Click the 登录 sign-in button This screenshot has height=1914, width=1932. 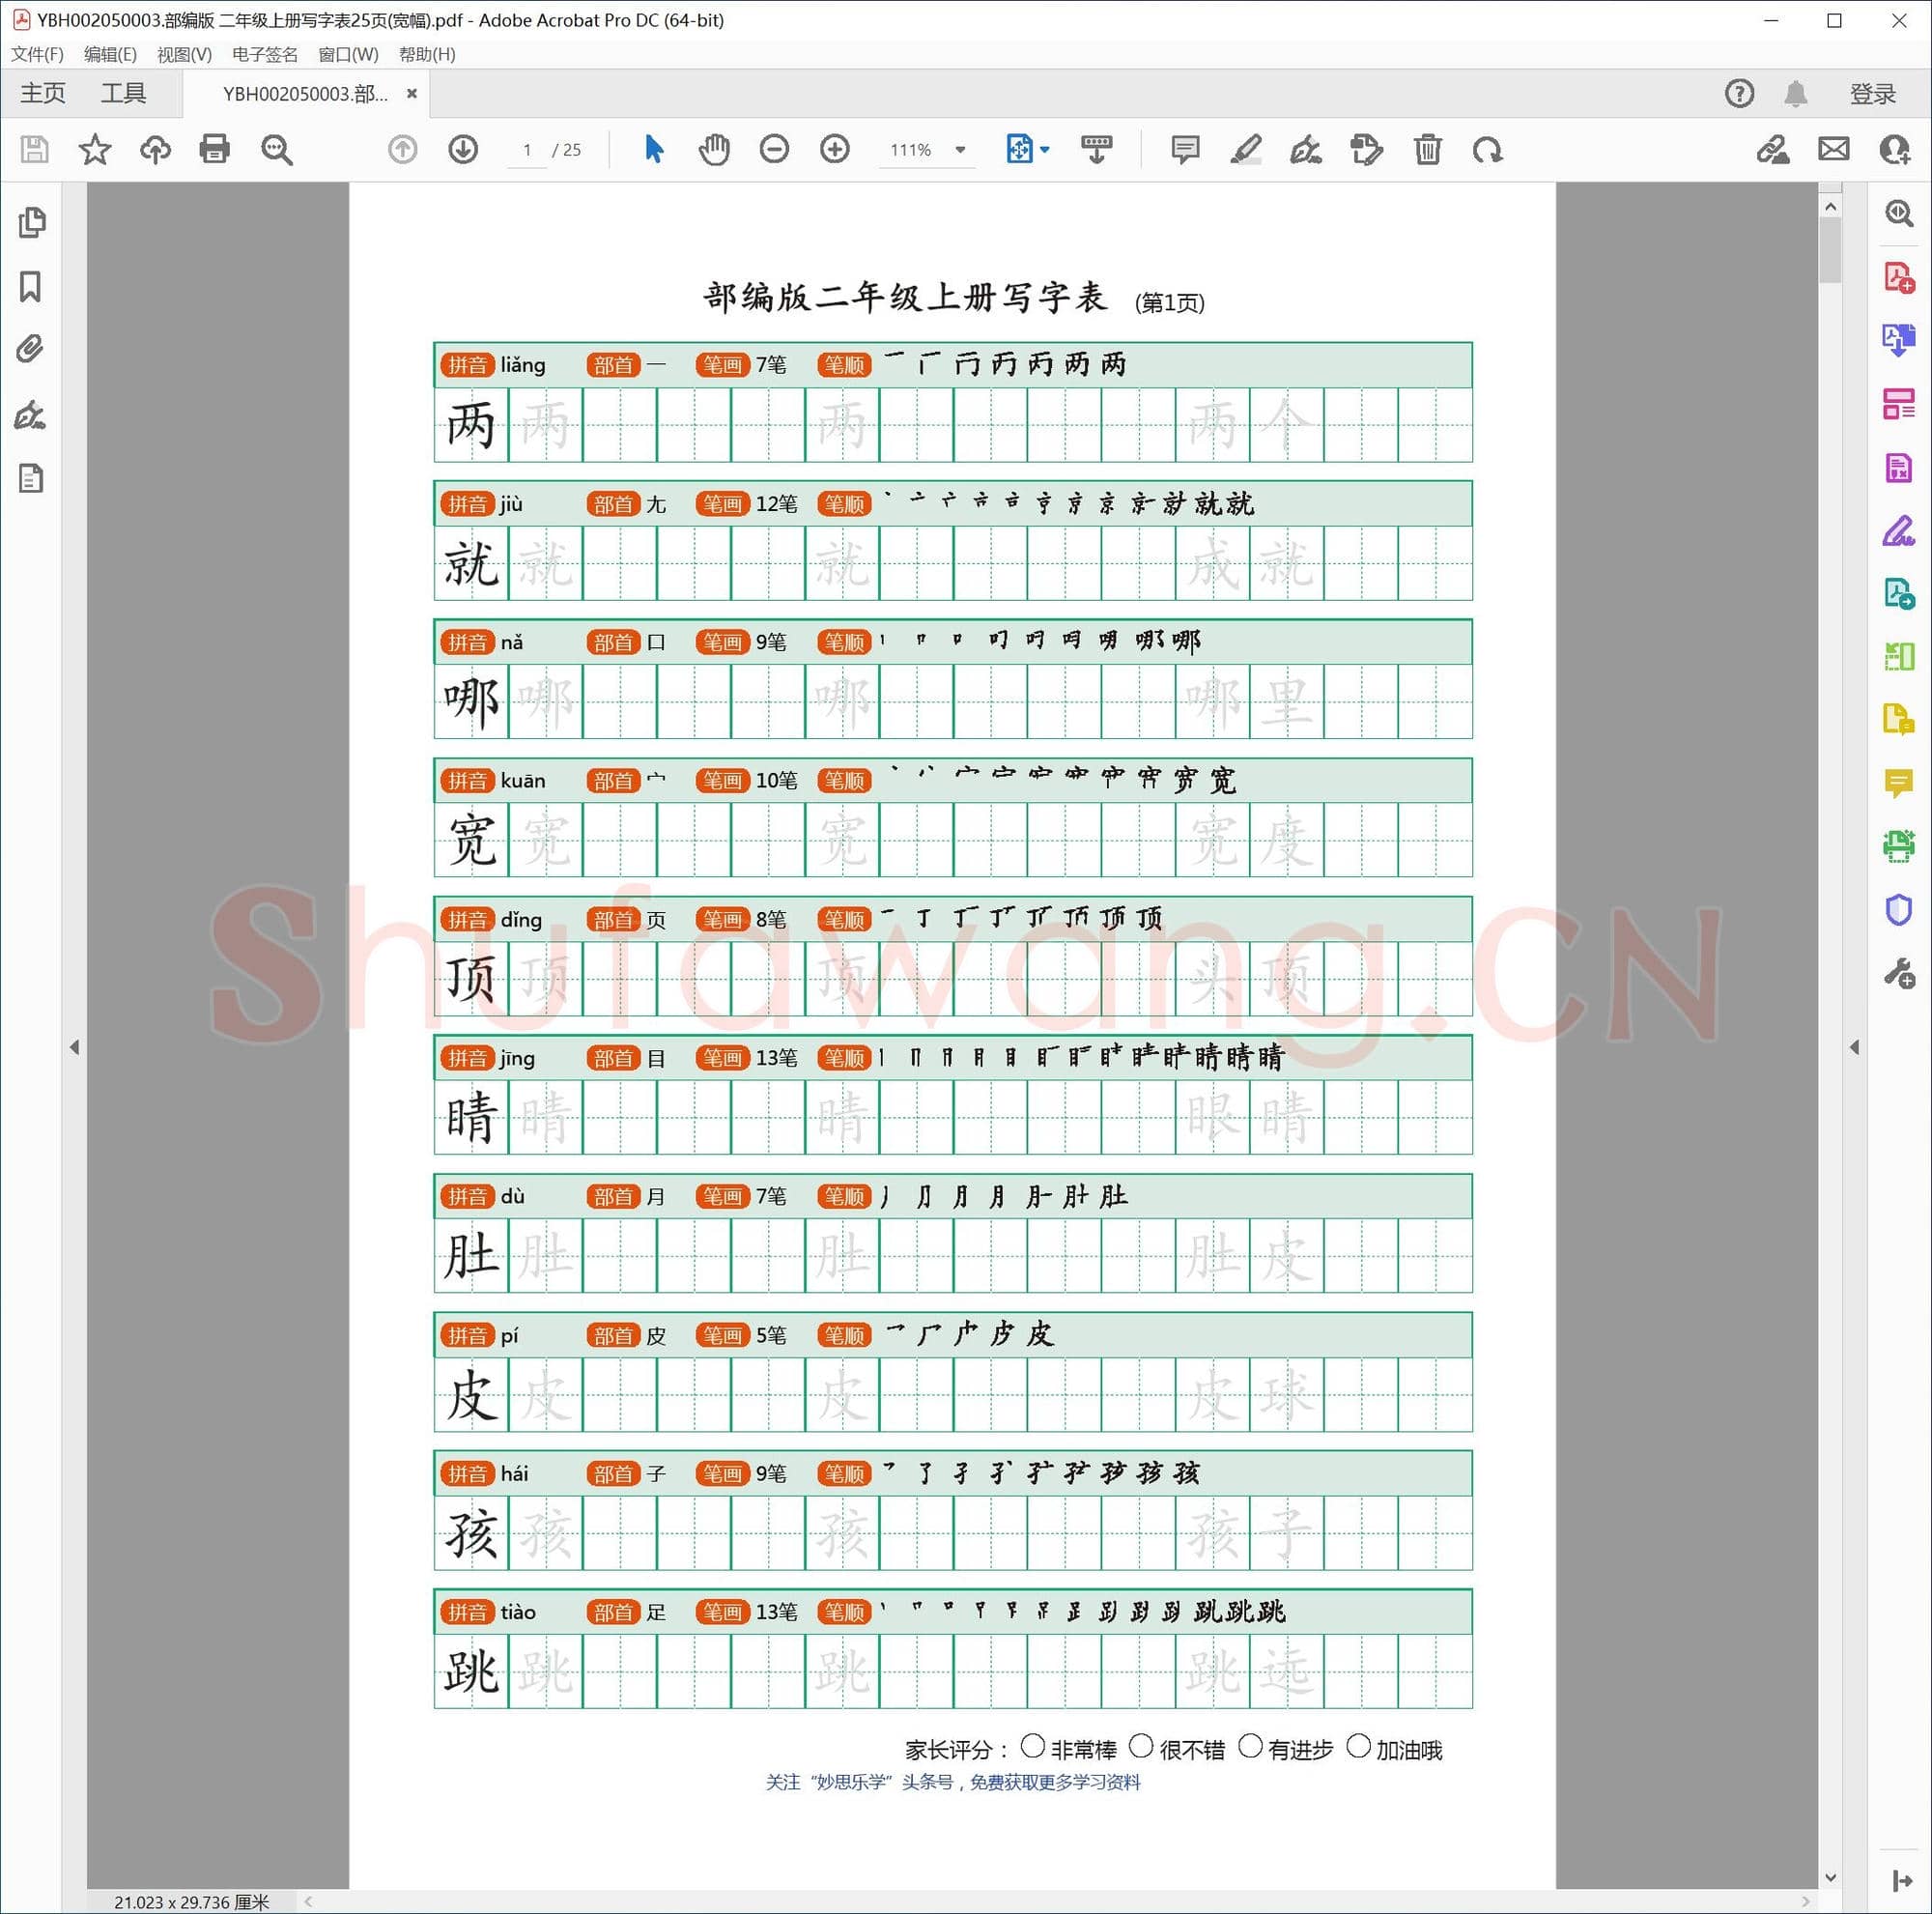coord(1871,92)
